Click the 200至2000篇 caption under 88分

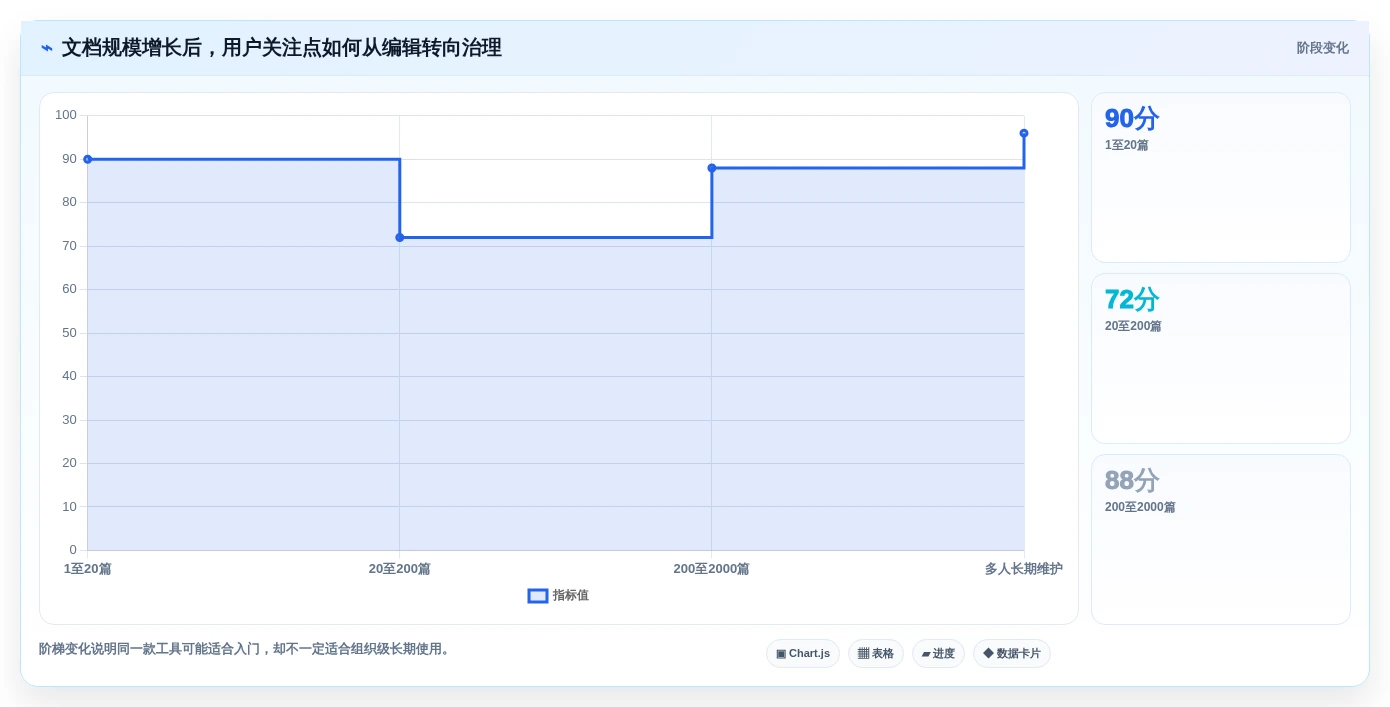pos(1140,507)
